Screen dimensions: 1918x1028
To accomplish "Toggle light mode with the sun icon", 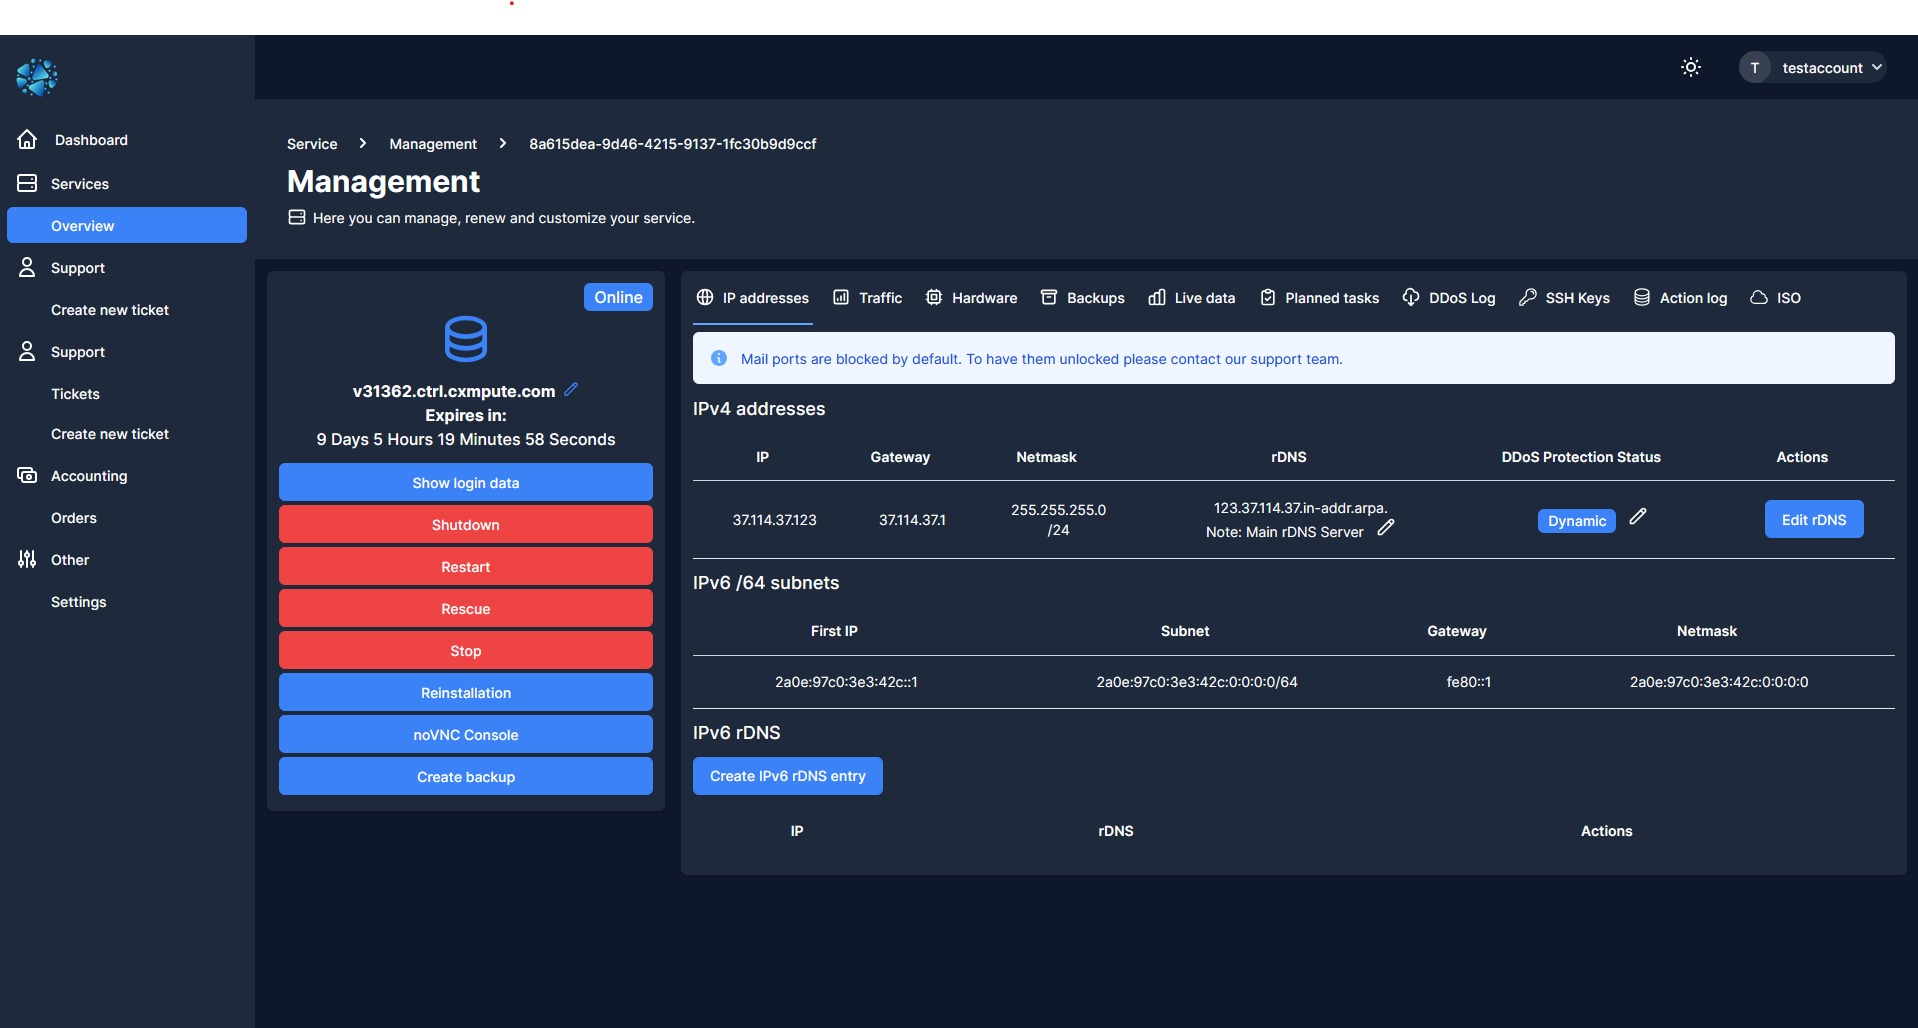I will click(1690, 67).
